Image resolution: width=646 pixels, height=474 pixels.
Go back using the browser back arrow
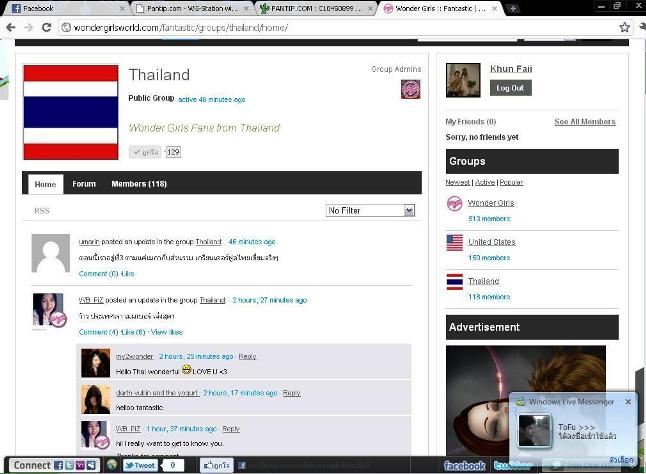point(11,28)
